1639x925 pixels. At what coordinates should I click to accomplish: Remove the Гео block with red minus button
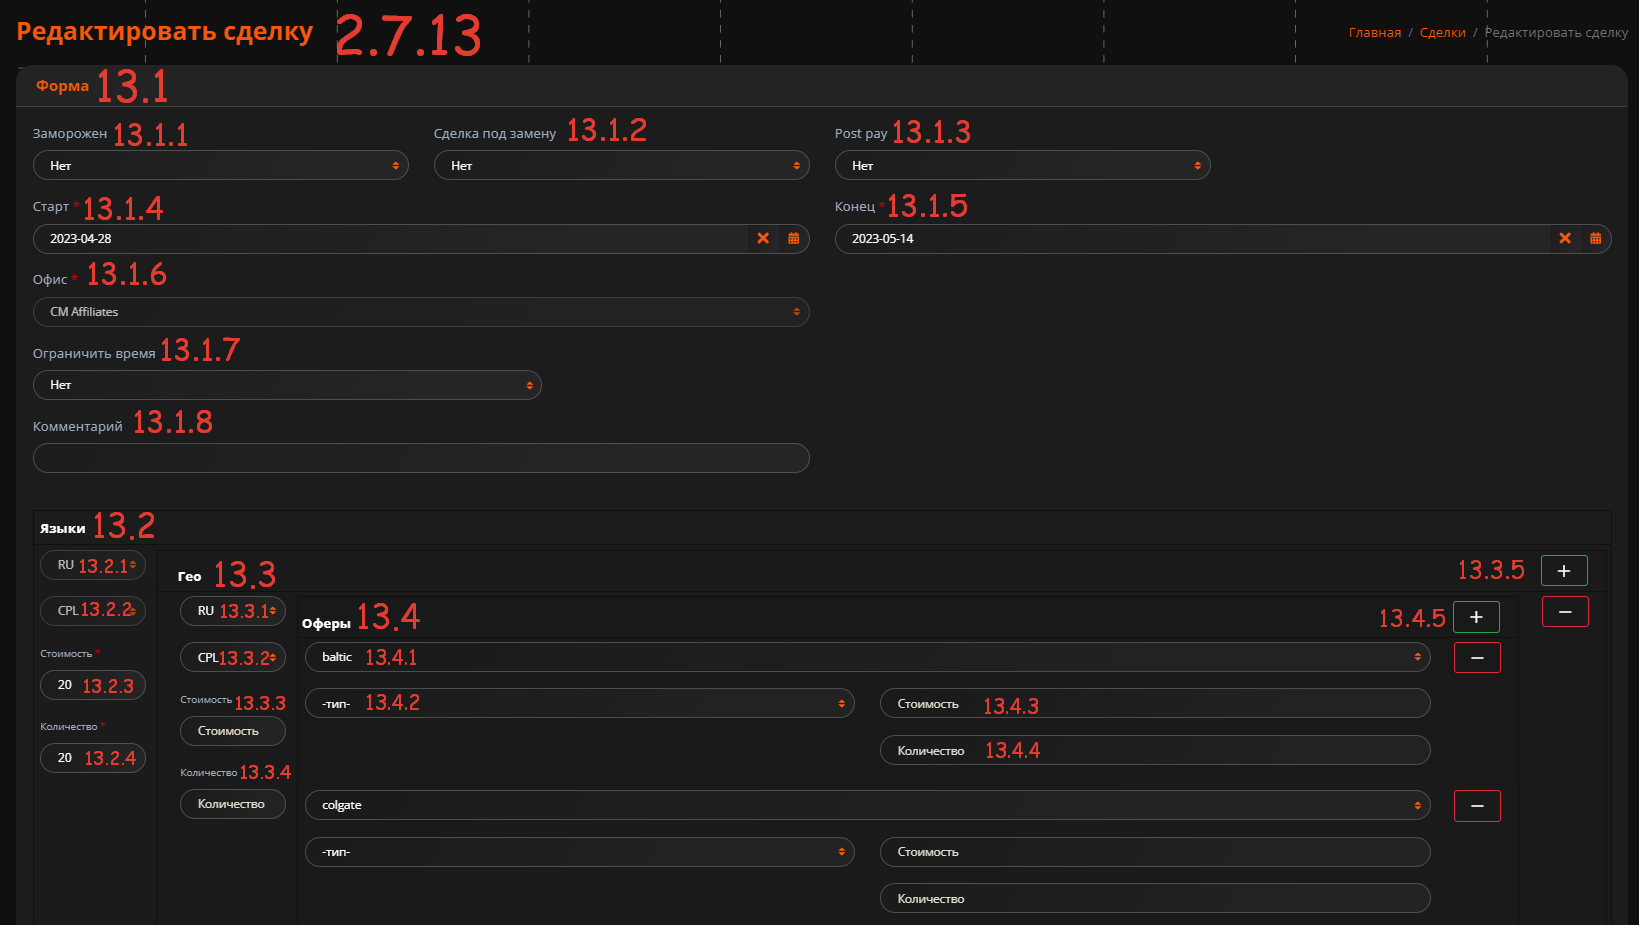[x=1565, y=612]
